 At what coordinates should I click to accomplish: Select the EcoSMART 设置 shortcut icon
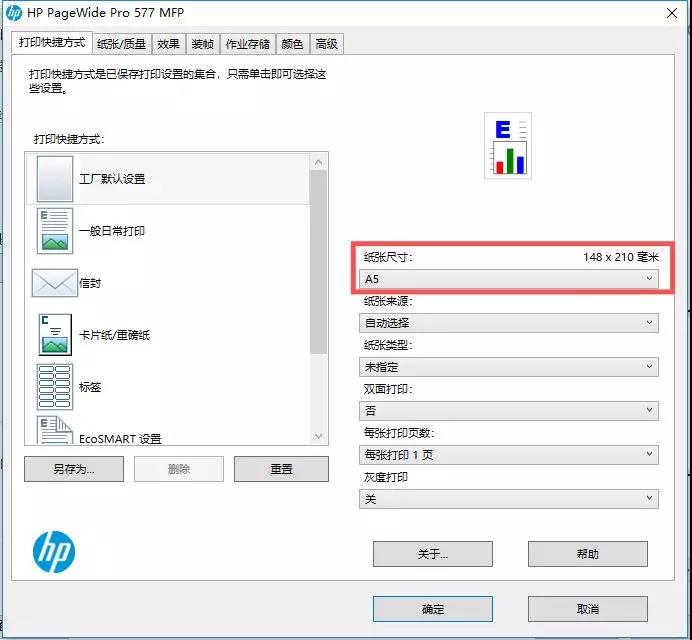(x=55, y=430)
